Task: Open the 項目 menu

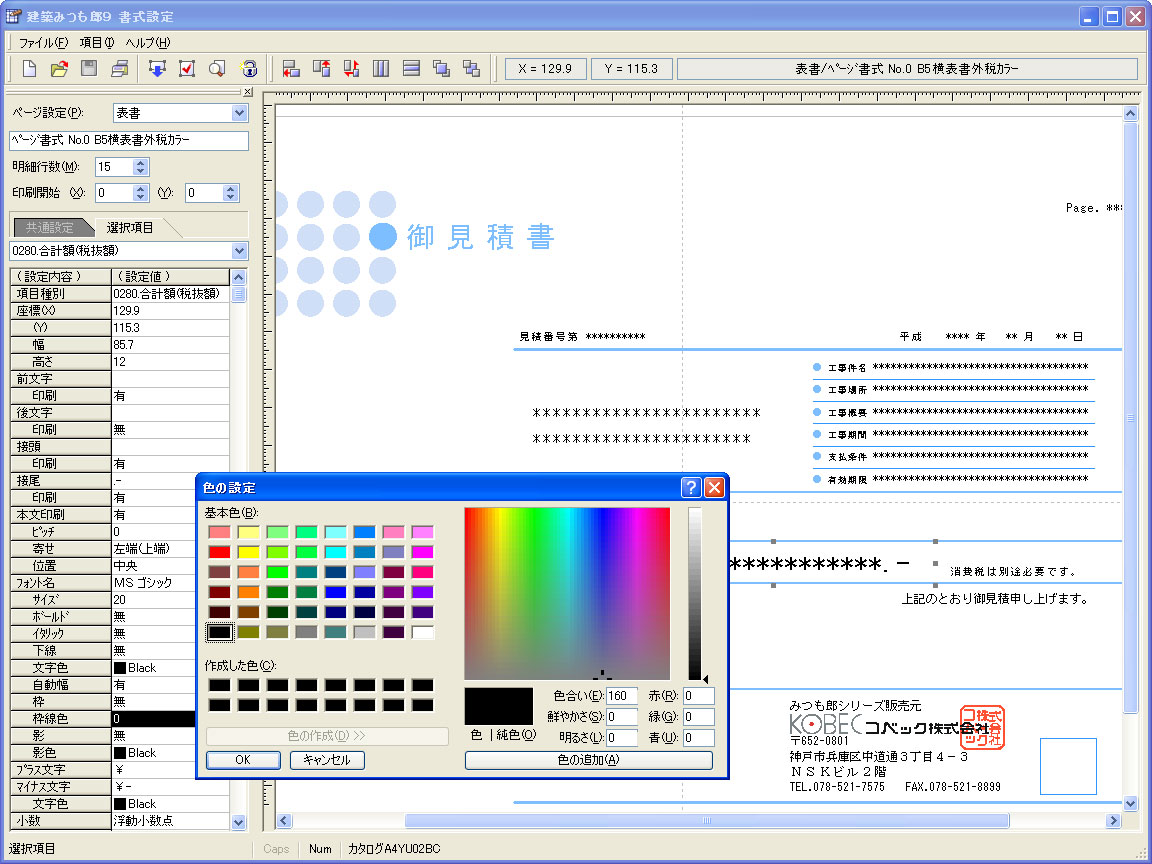Action: point(97,43)
